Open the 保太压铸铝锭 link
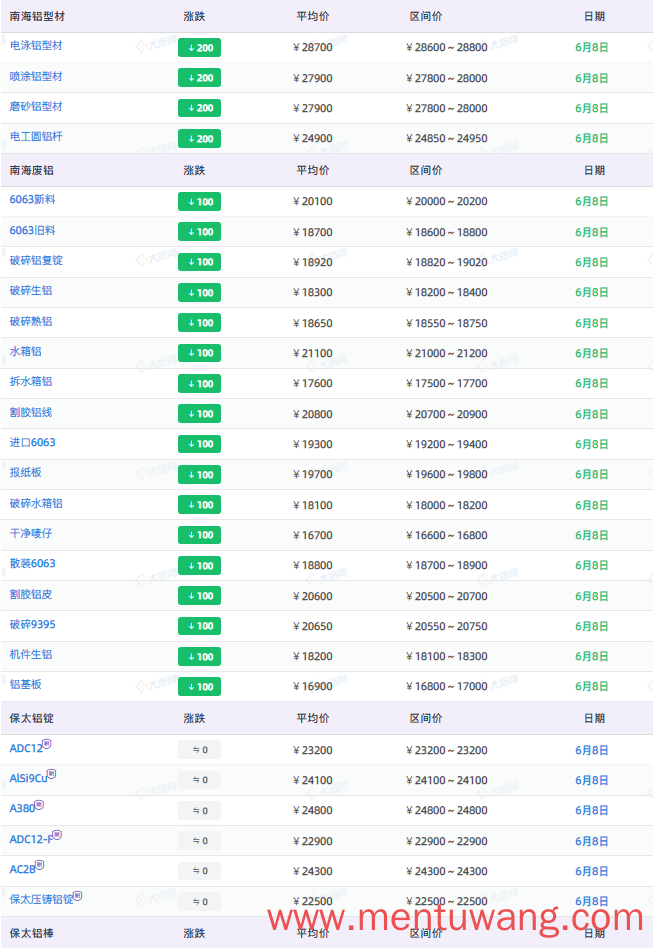Screen dimensions: 653x948 pos(41,900)
